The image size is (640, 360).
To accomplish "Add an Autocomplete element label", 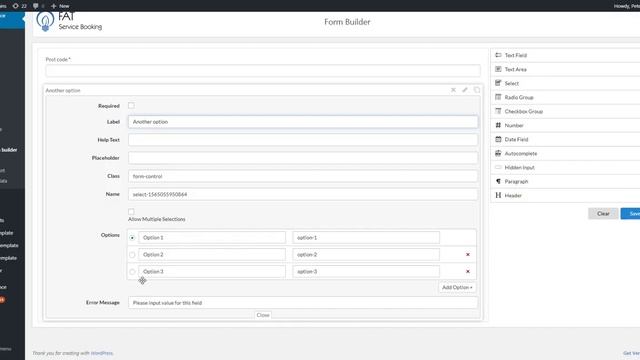I will [x=521, y=153].
